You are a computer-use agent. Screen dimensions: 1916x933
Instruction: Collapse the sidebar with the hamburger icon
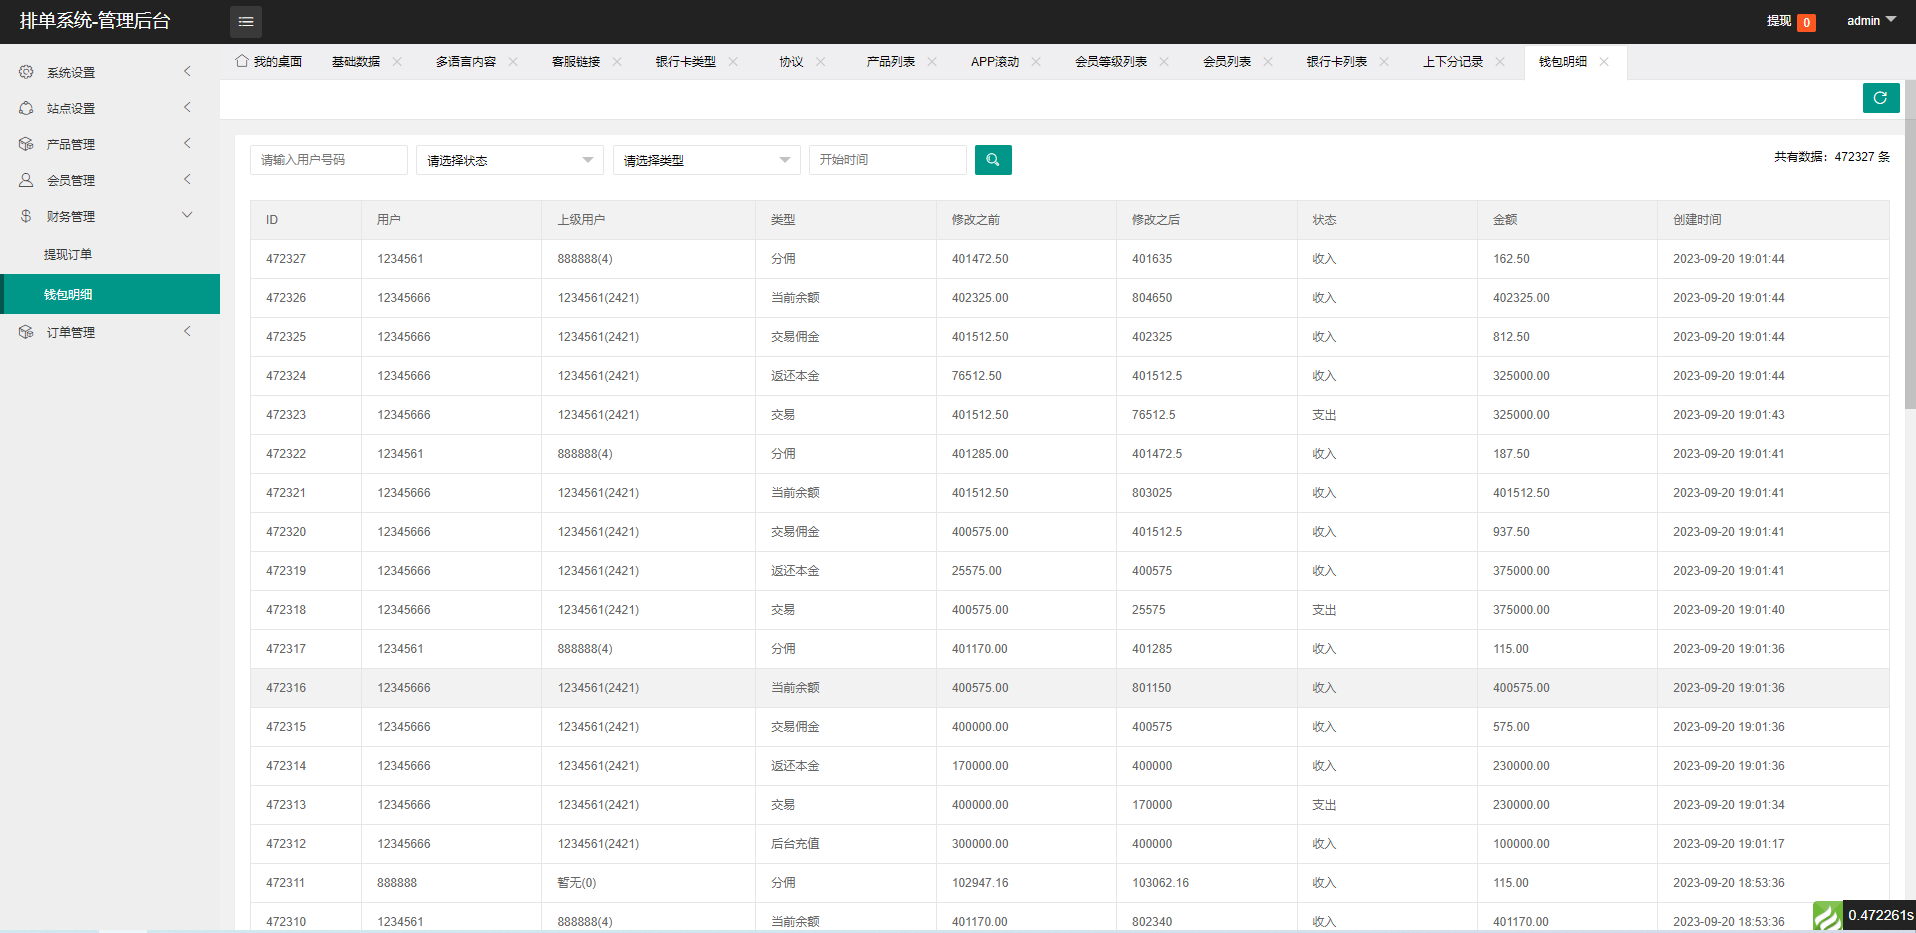tap(245, 21)
